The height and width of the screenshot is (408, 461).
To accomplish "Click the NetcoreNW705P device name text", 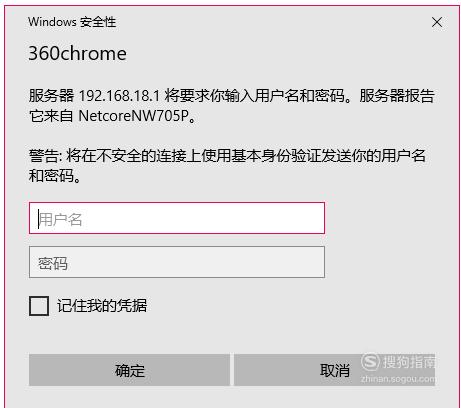I will (x=133, y=116).
